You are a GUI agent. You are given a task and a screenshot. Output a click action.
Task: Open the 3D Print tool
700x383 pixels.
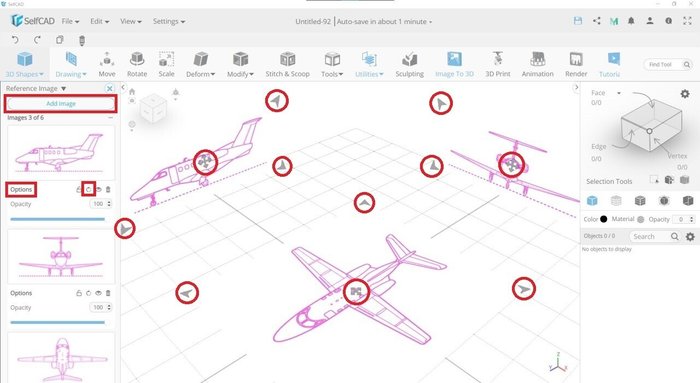click(498, 65)
